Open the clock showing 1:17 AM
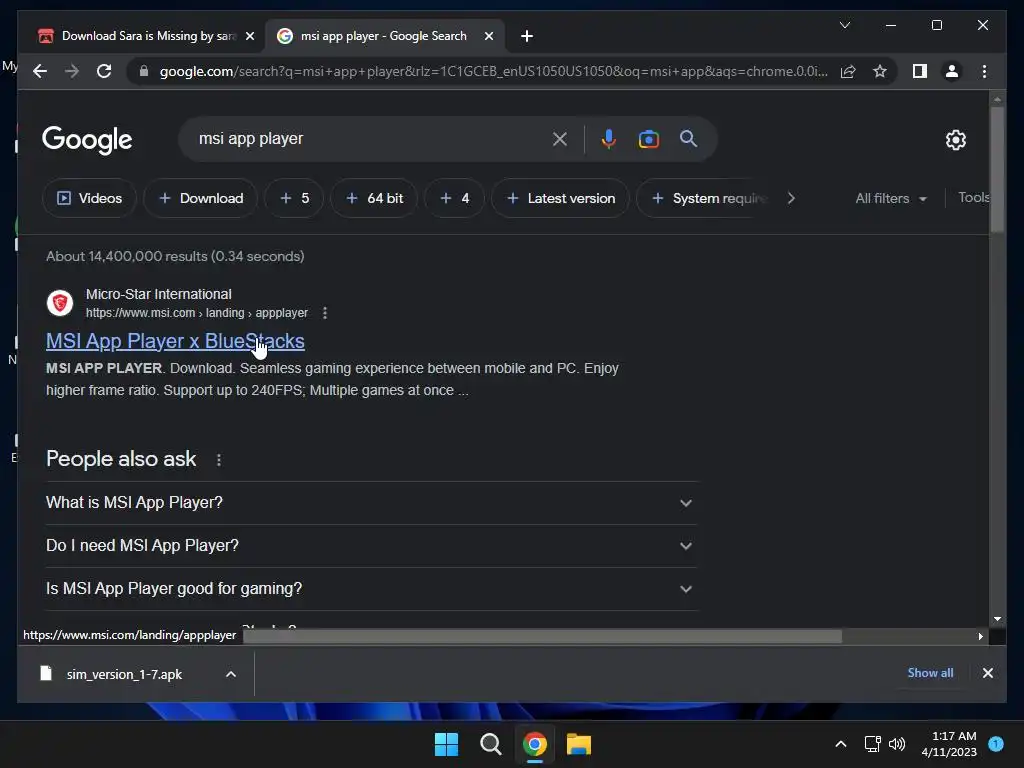This screenshot has width=1024, height=768. click(x=949, y=744)
